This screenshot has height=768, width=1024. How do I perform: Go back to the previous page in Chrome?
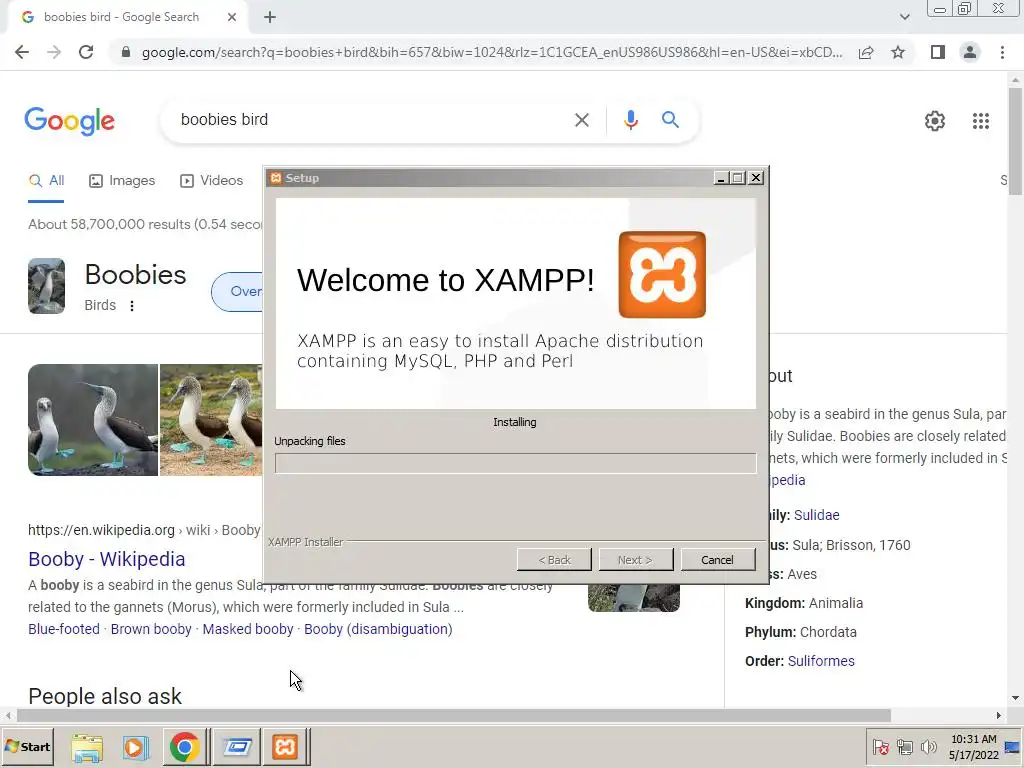pos(22,52)
